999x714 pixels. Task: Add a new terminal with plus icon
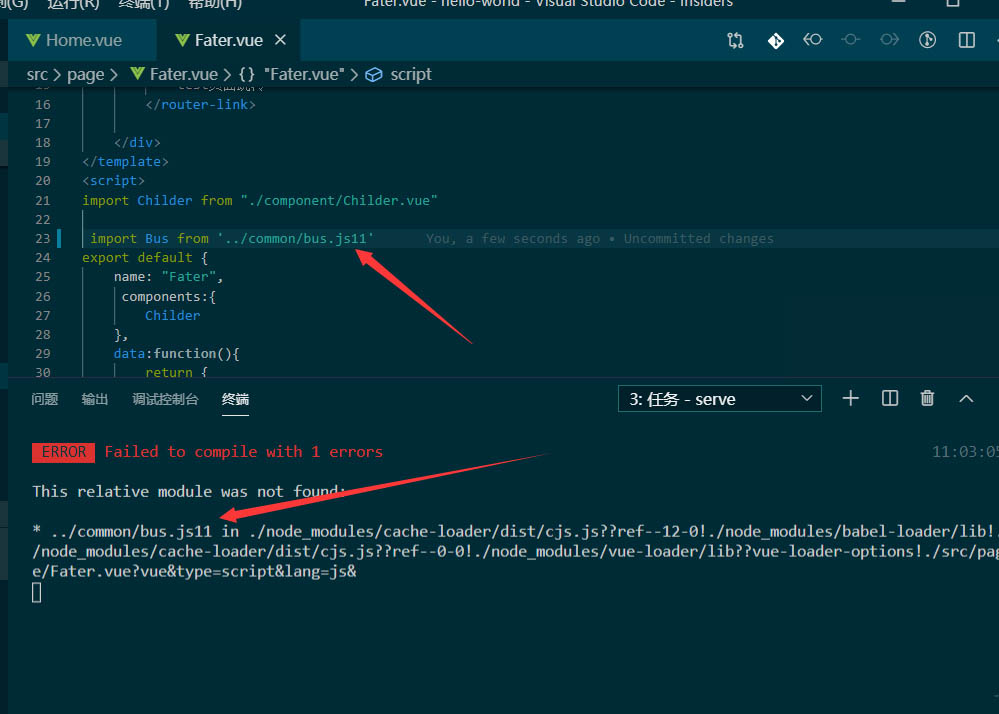(x=850, y=398)
